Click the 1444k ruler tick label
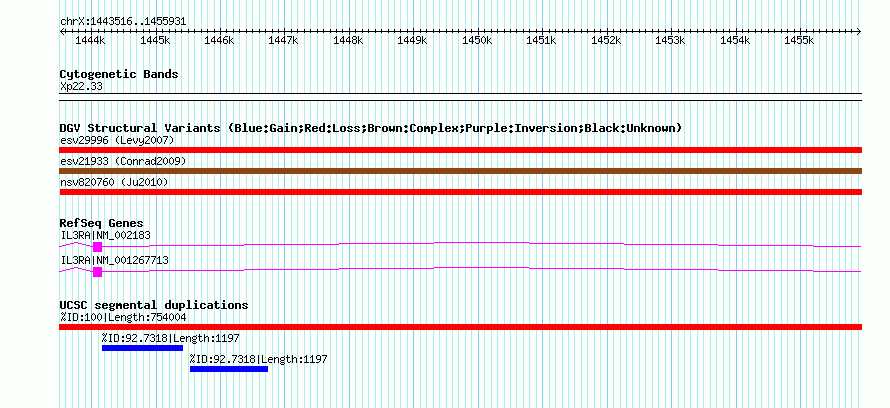 (x=90, y=41)
